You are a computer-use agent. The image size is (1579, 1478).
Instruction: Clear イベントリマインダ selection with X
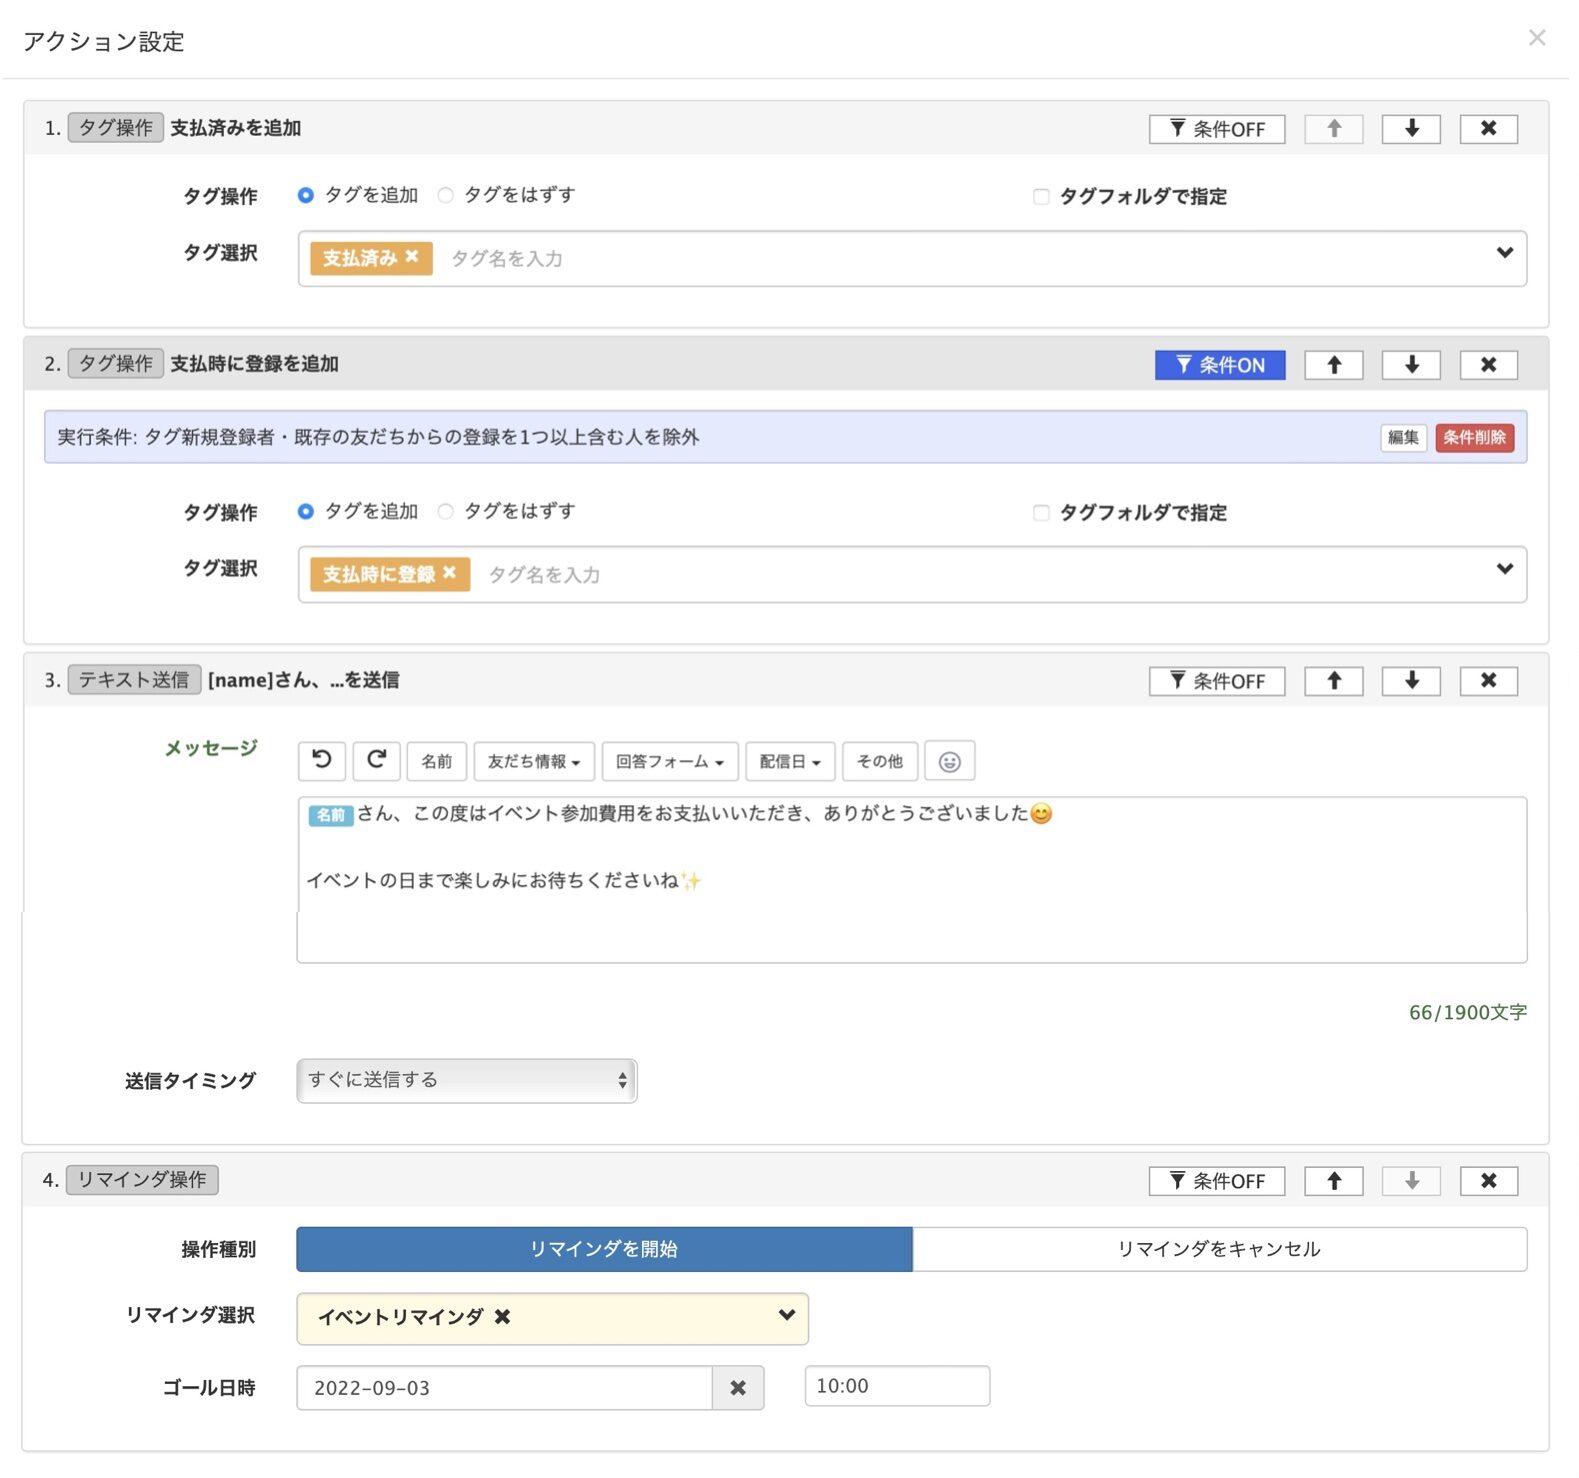(x=503, y=1317)
